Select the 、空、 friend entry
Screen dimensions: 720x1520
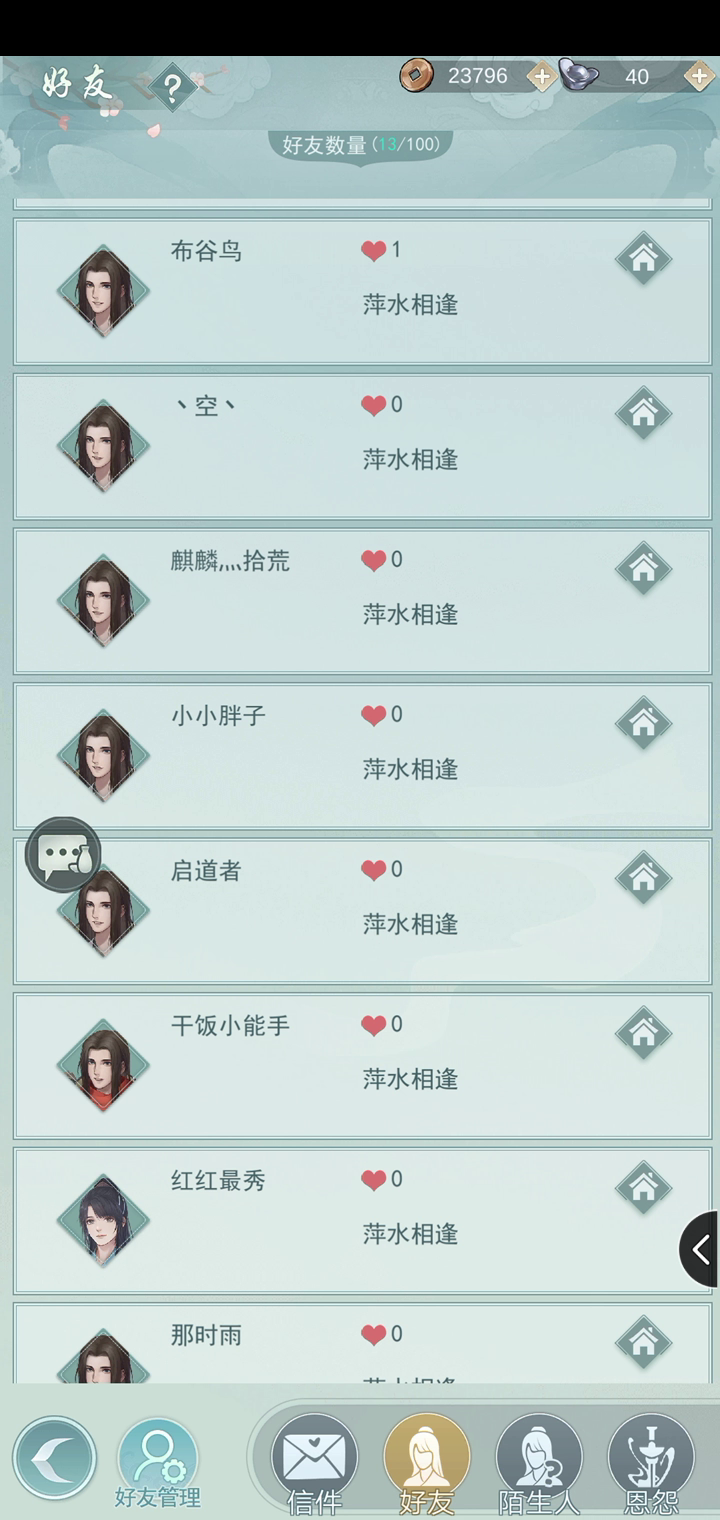point(362,447)
